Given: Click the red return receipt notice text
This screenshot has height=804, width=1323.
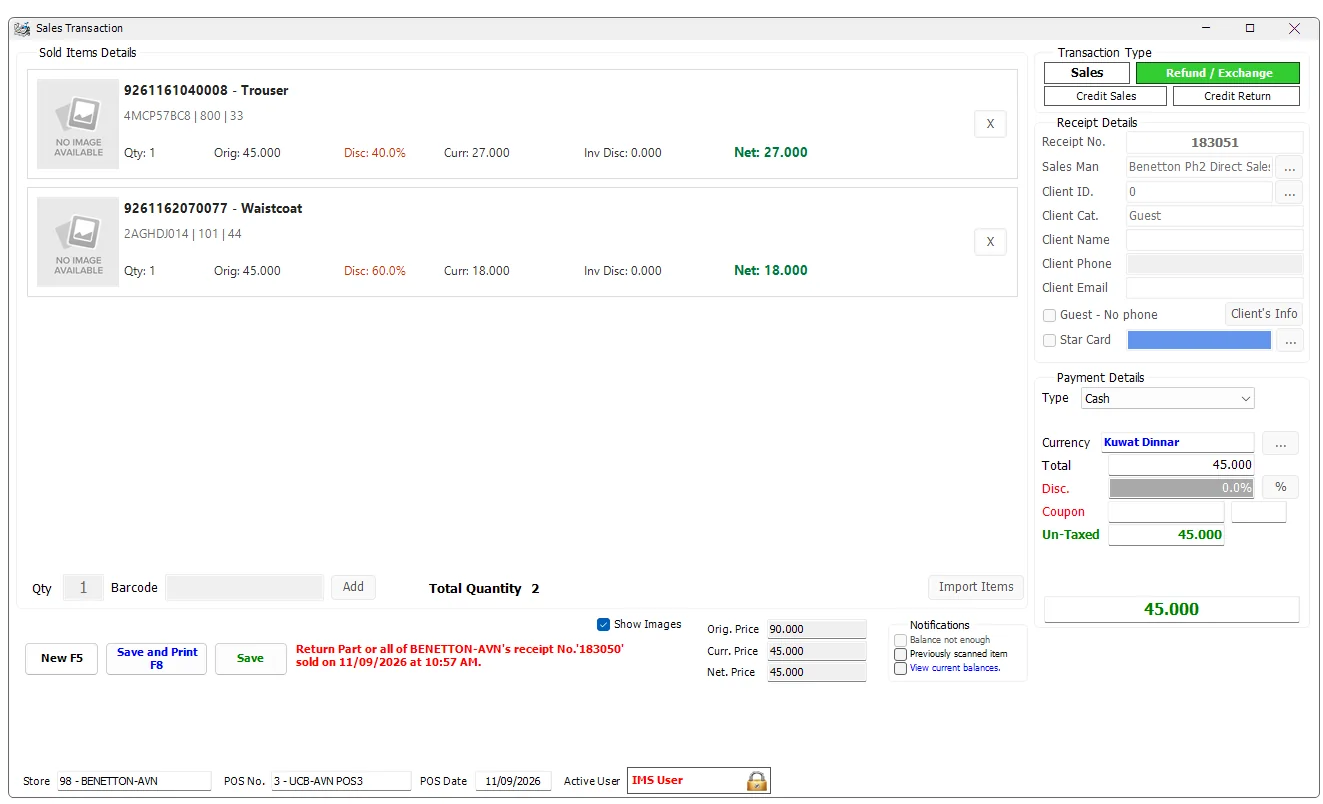Looking at the screenshot, I should pos(460,656).
